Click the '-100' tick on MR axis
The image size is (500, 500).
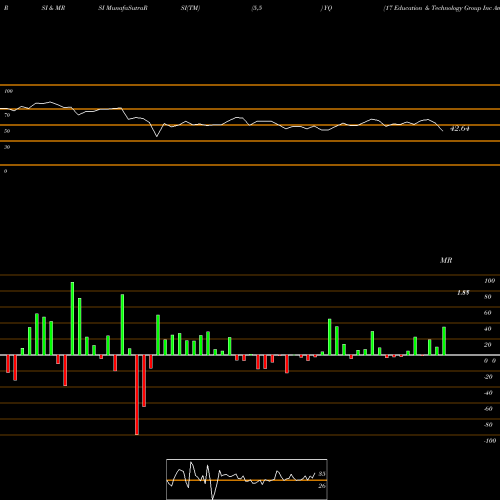click(x=490, y=441)
